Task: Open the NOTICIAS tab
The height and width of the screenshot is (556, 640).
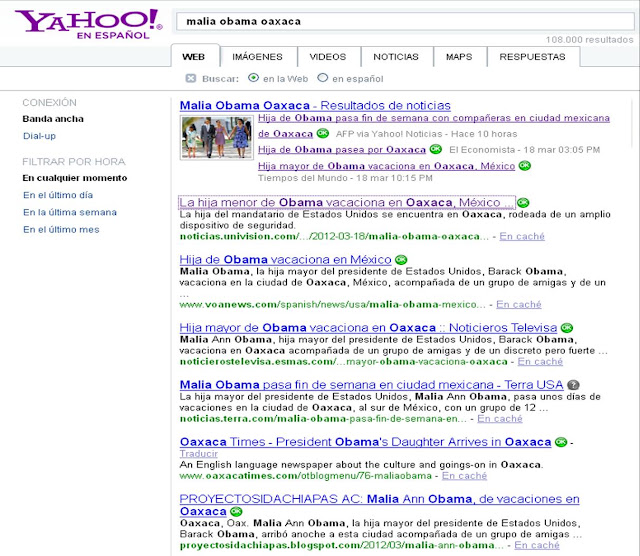Action: click(x=396, y=57)
